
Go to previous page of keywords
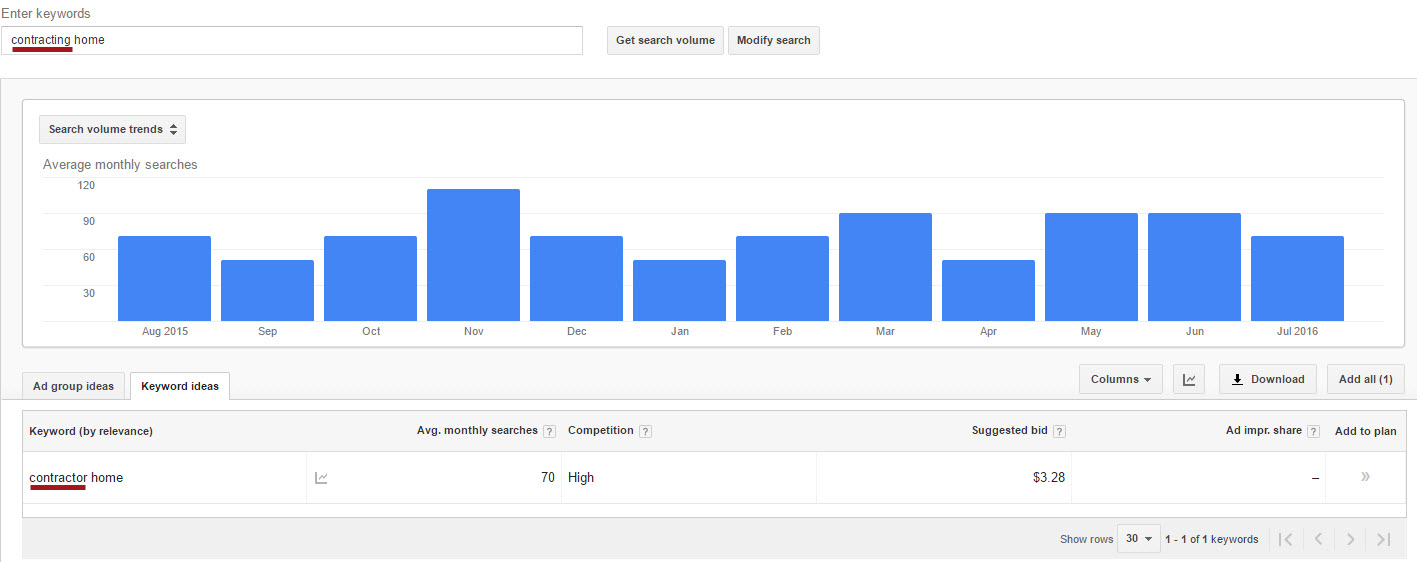(1318, 539)
